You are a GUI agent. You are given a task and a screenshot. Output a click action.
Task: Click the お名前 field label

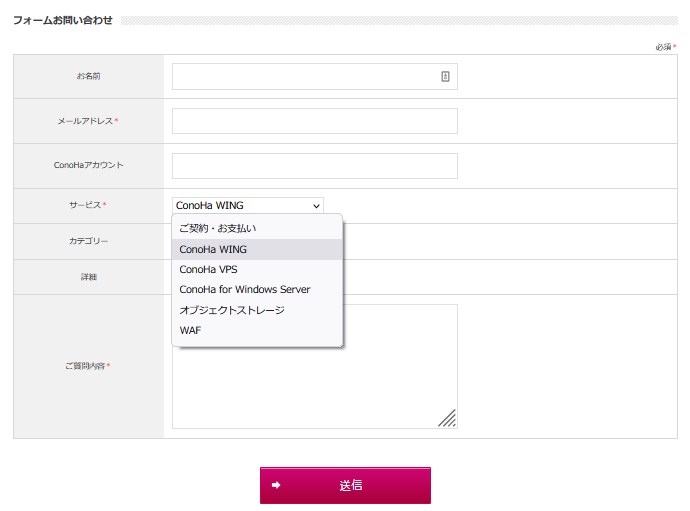[x=88, y=76]
